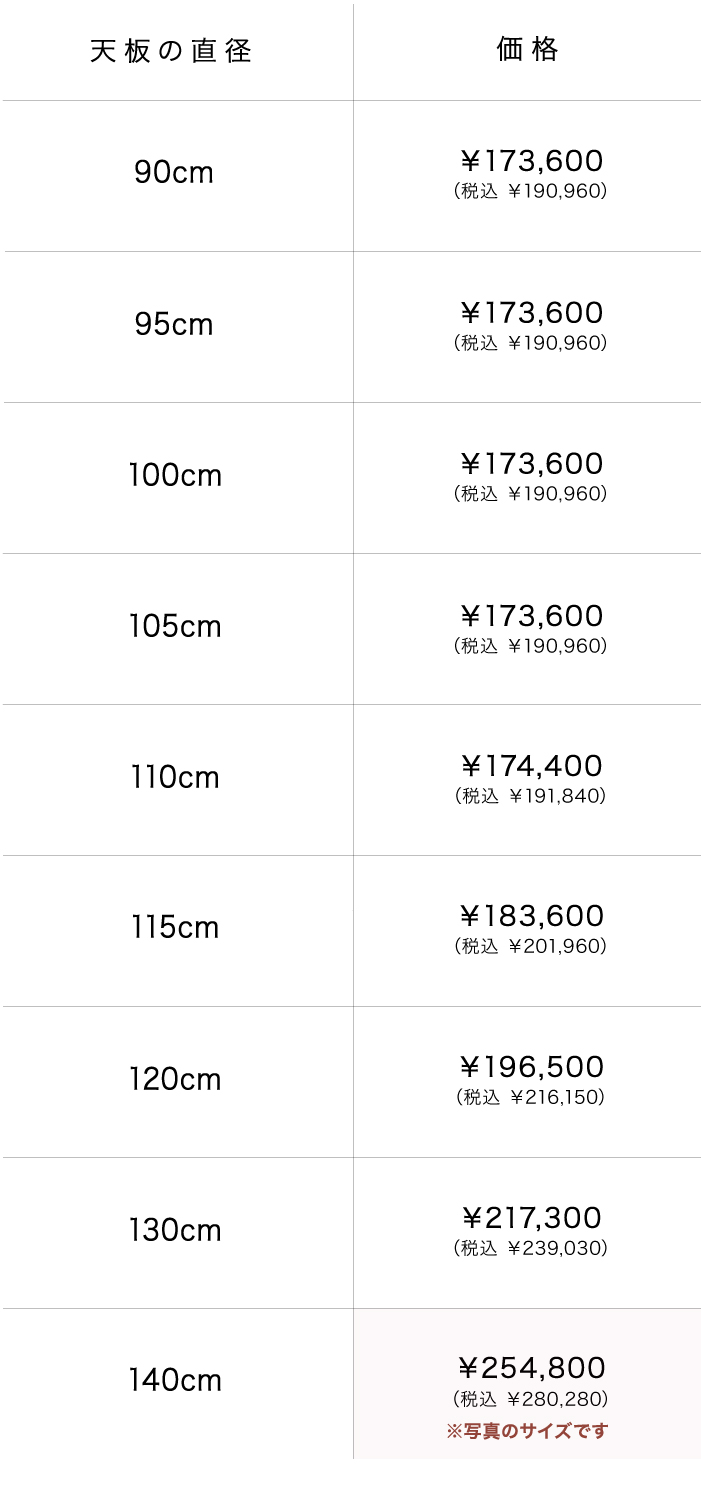Click the ¥174,400 price
Image resolution: width=701 pixels, height=1506 pixels.
531,766
